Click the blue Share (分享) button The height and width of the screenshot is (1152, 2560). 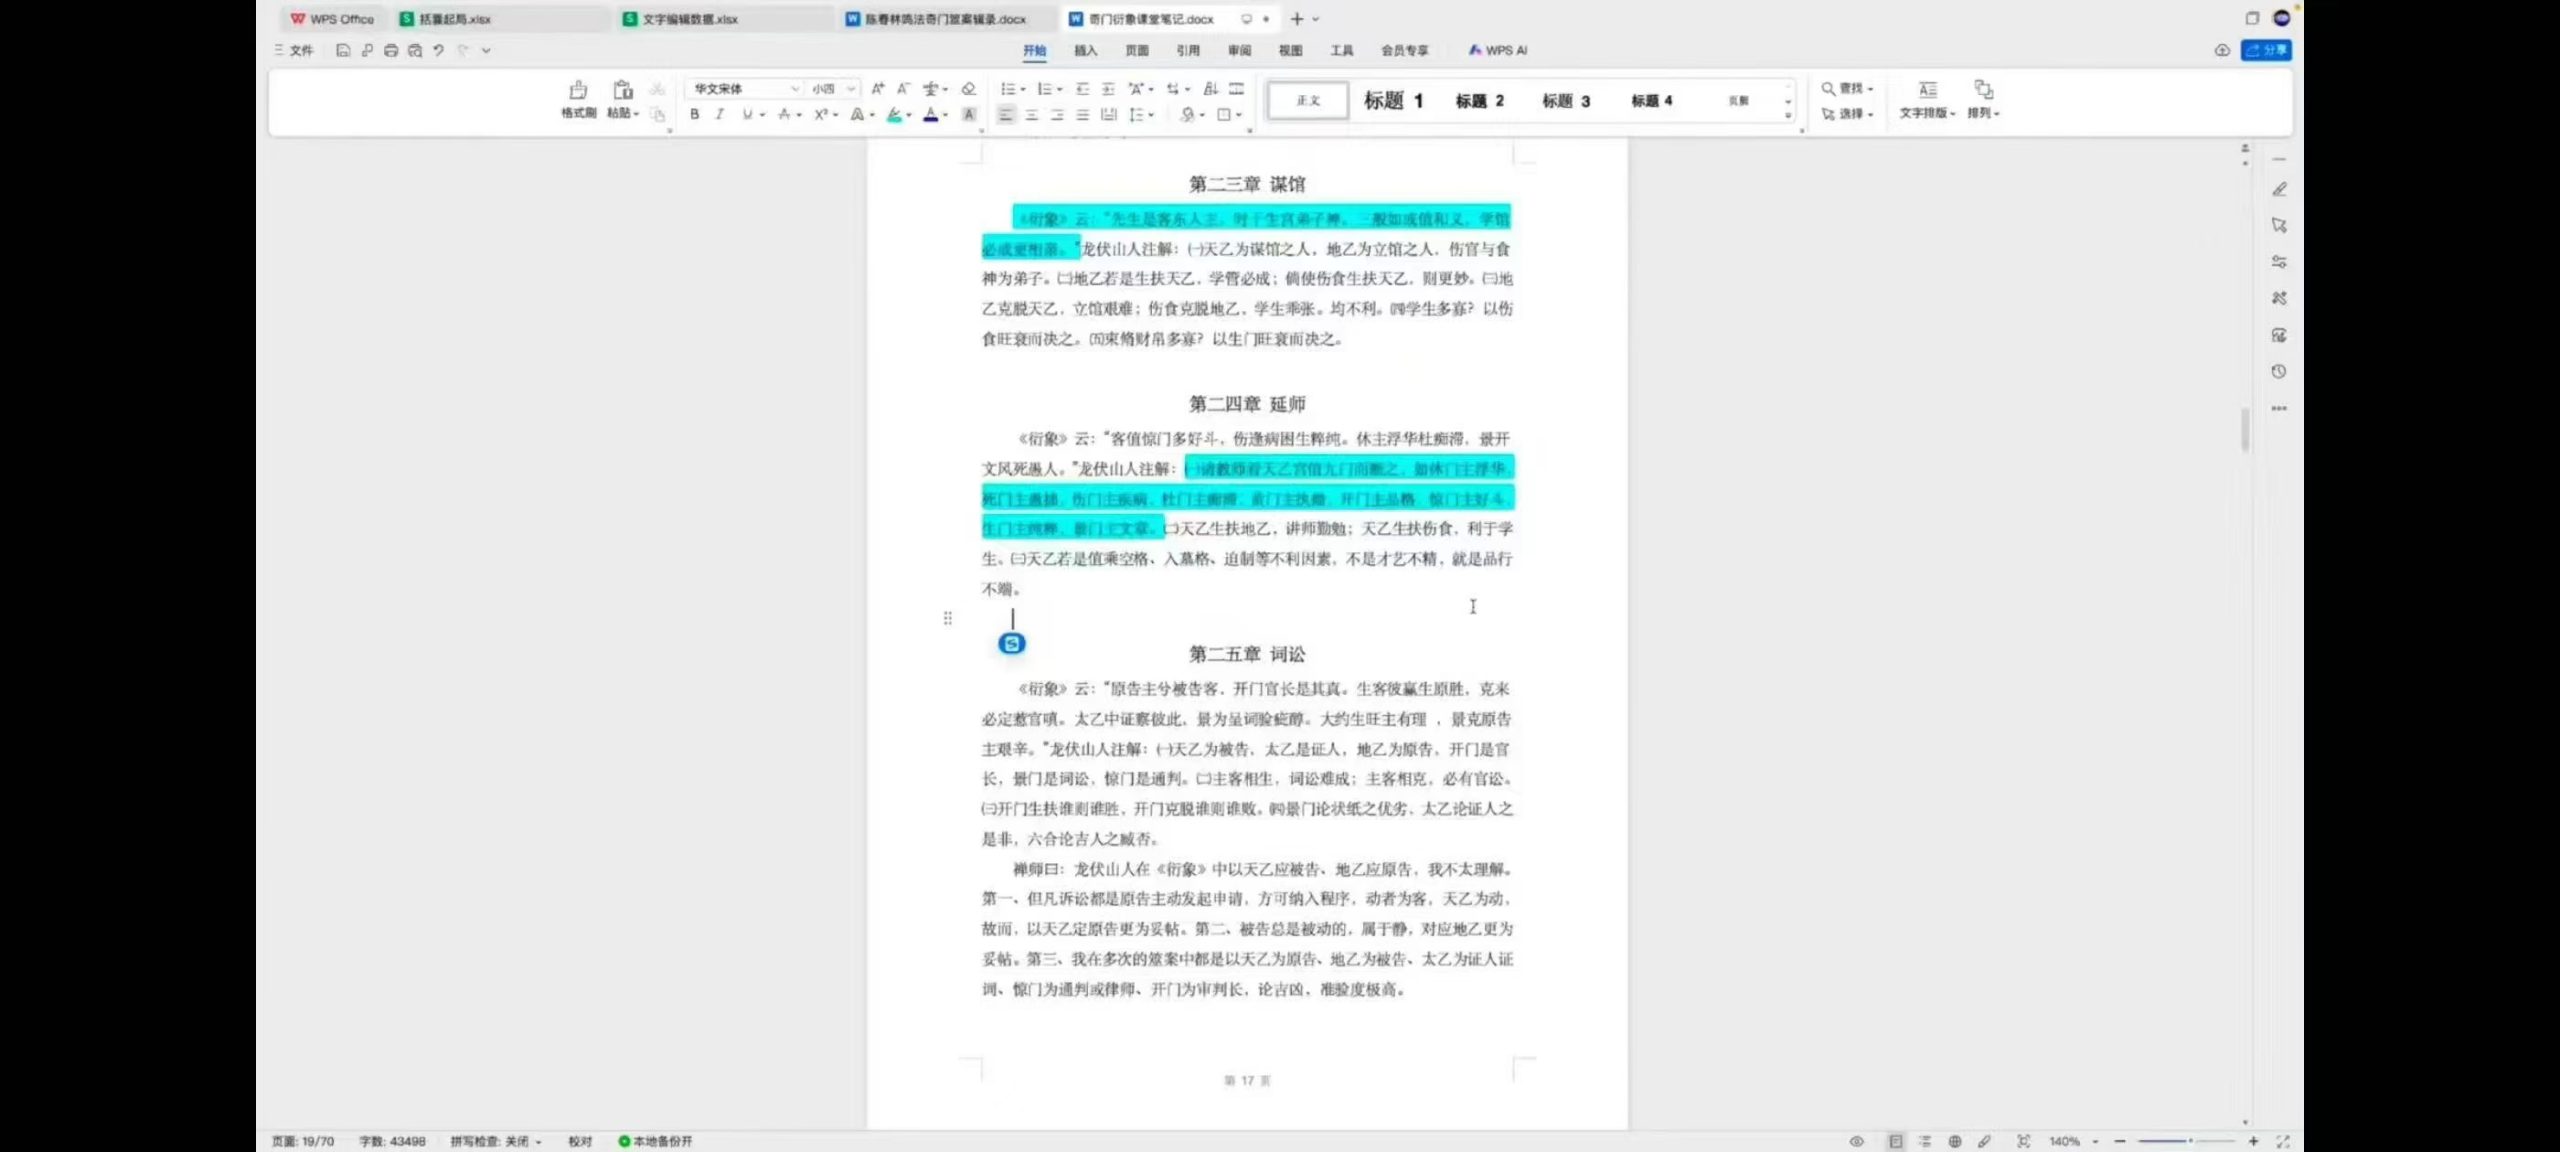(x=2266, y=50)
